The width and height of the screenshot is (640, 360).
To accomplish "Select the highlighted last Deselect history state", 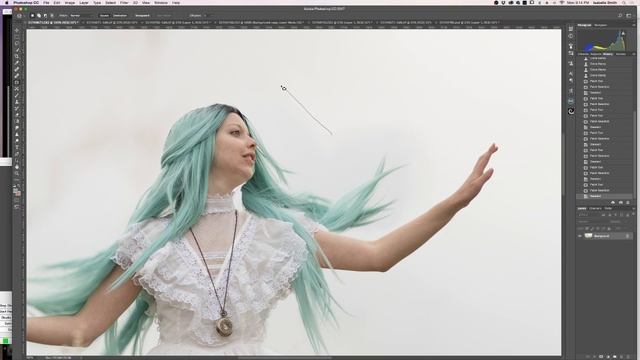I will (x=605, y=196).
